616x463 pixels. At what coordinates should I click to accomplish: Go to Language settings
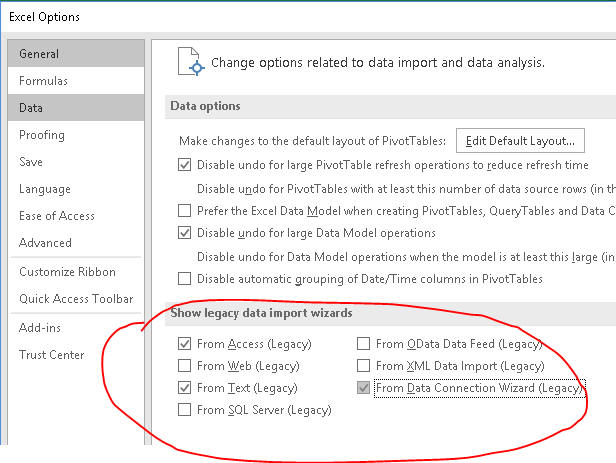coord(76,189)
